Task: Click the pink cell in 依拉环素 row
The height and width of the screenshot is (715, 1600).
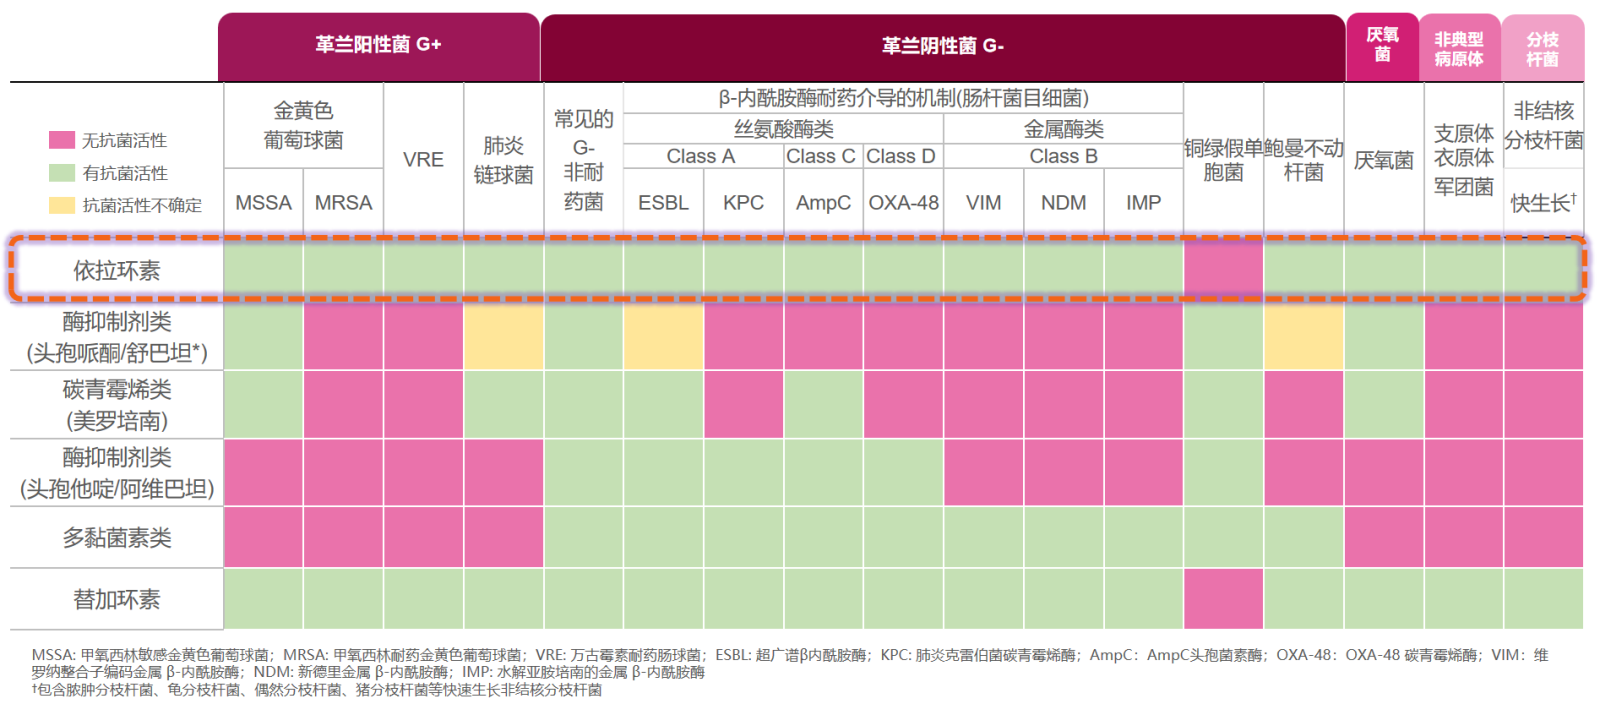Action: (x=1223, y=271)
